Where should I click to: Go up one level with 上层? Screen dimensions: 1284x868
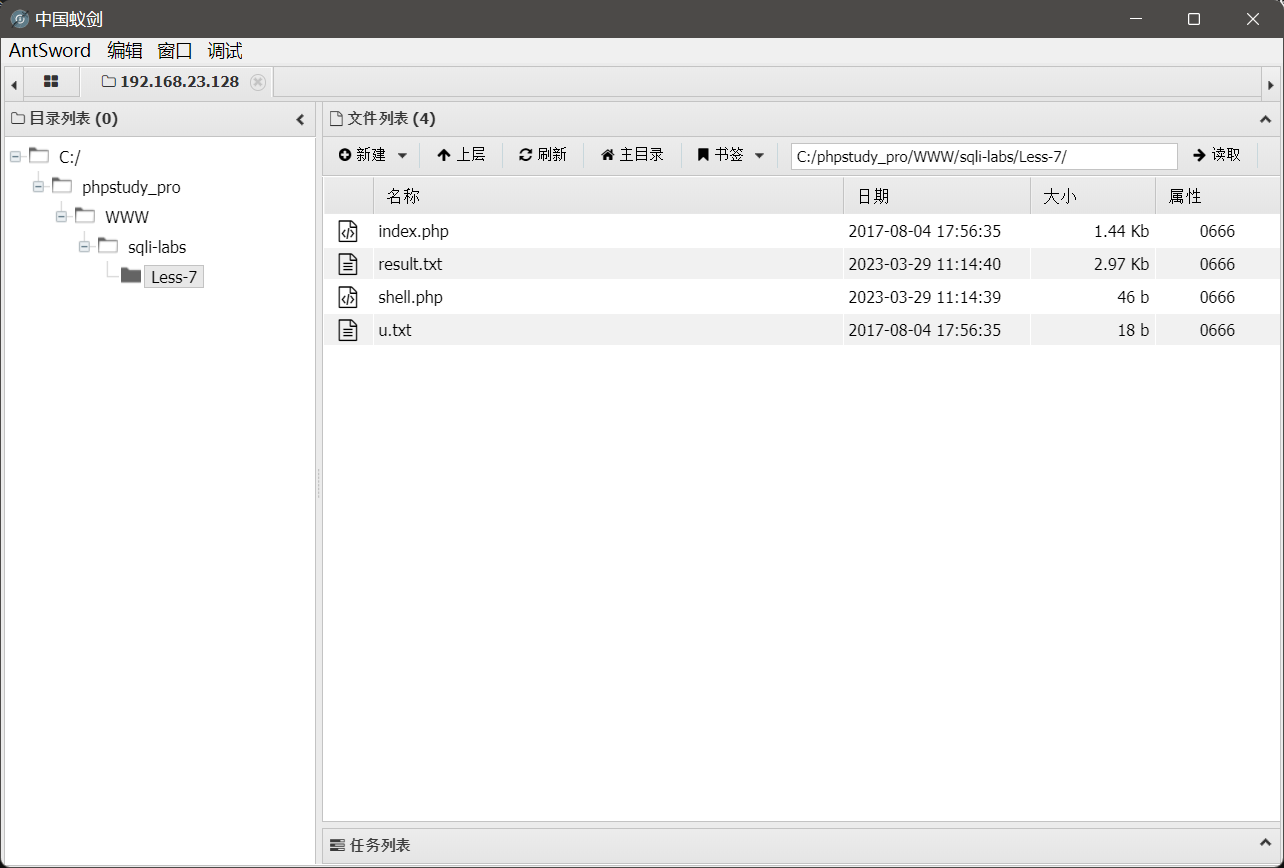[461, 155]
